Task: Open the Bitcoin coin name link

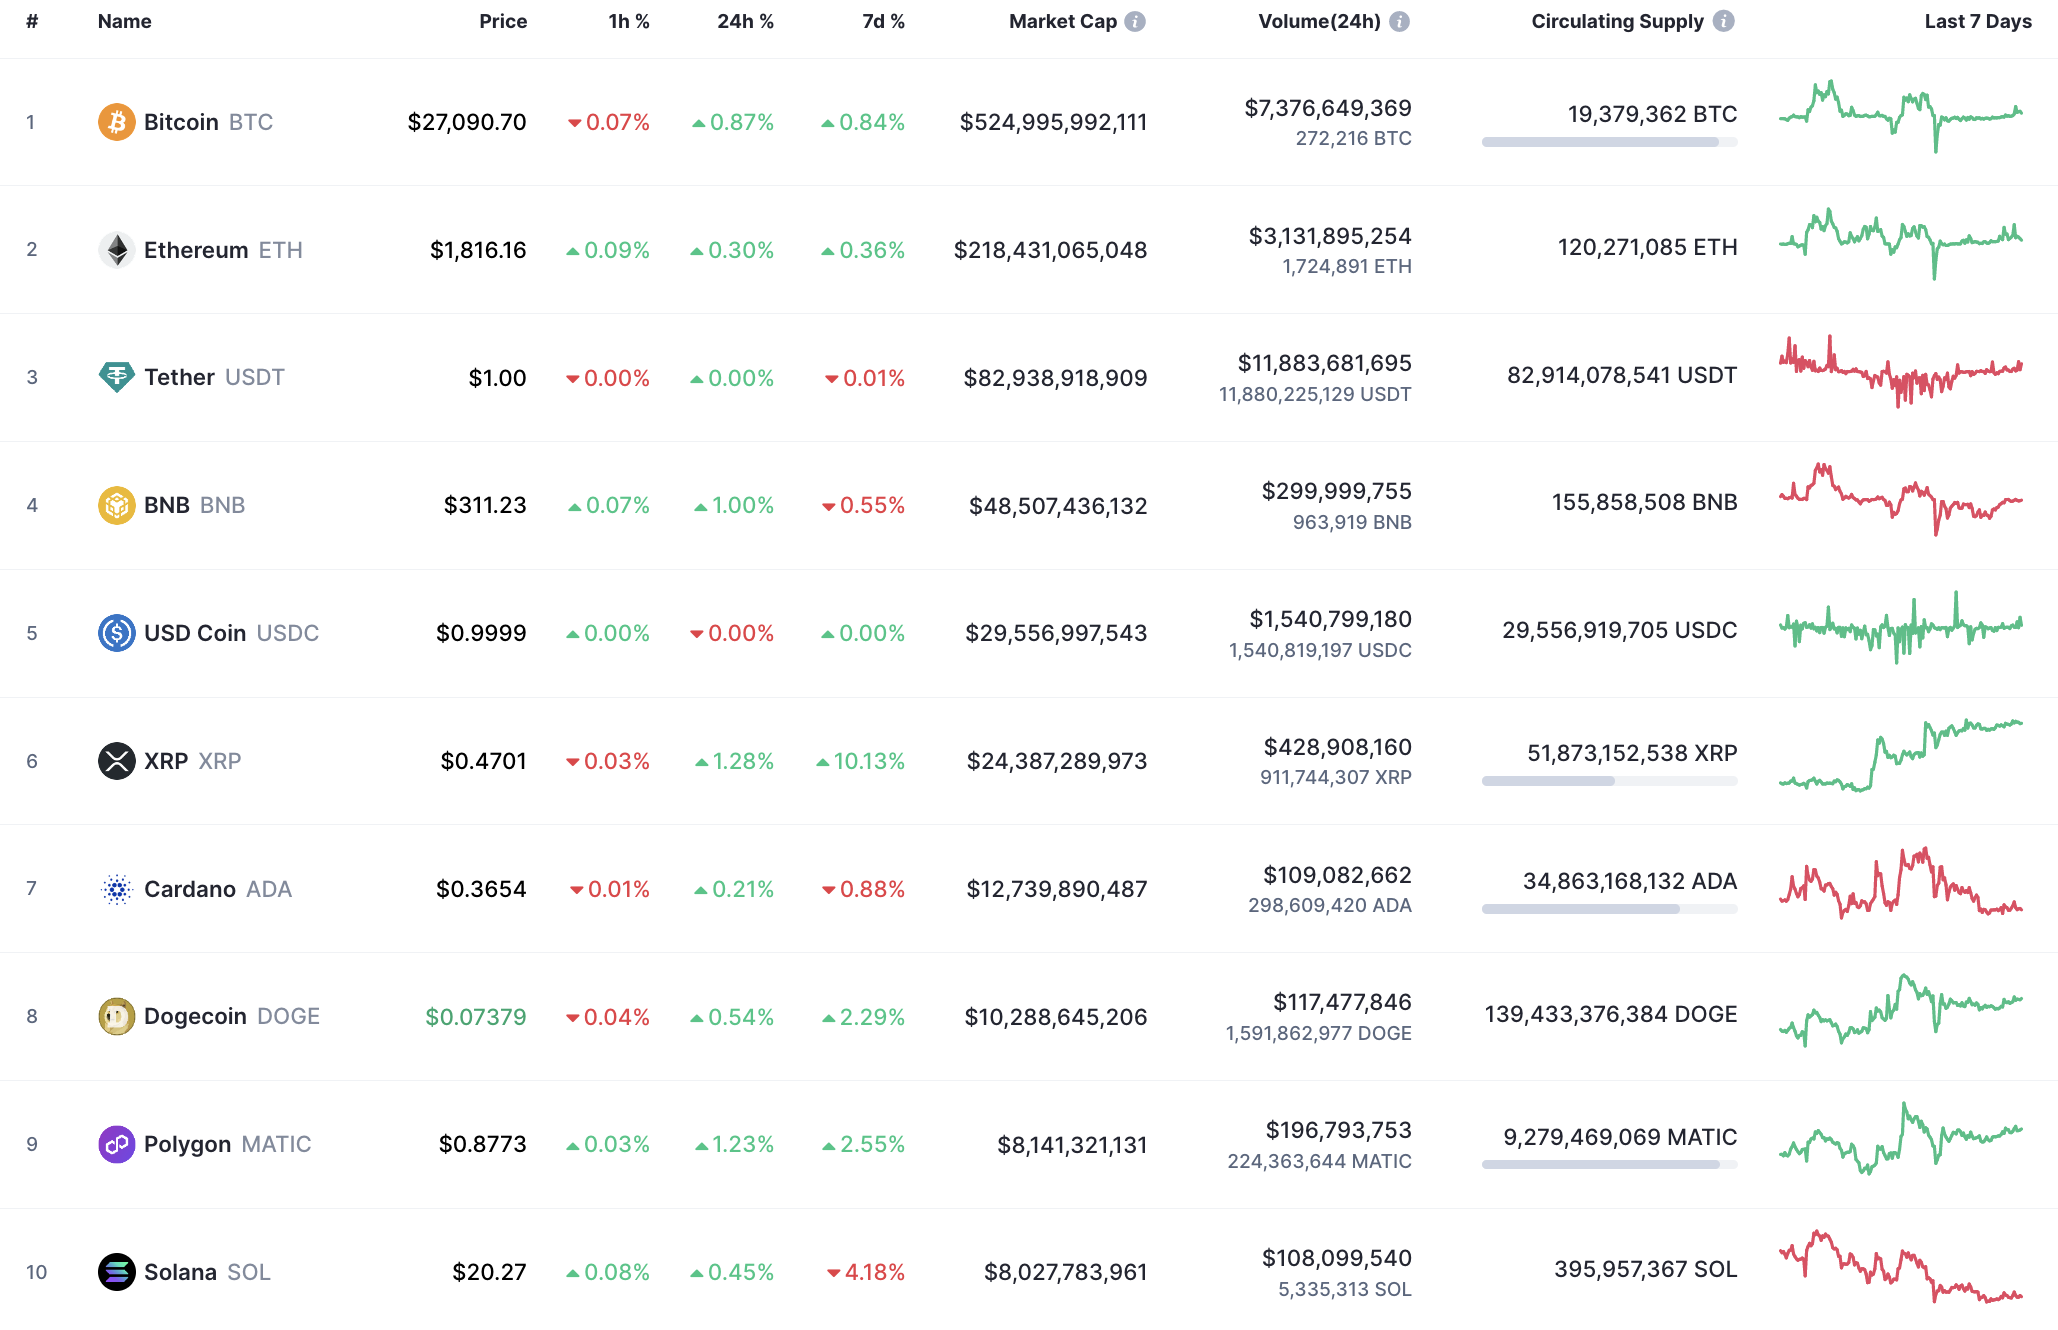Action: click(181, 122)
